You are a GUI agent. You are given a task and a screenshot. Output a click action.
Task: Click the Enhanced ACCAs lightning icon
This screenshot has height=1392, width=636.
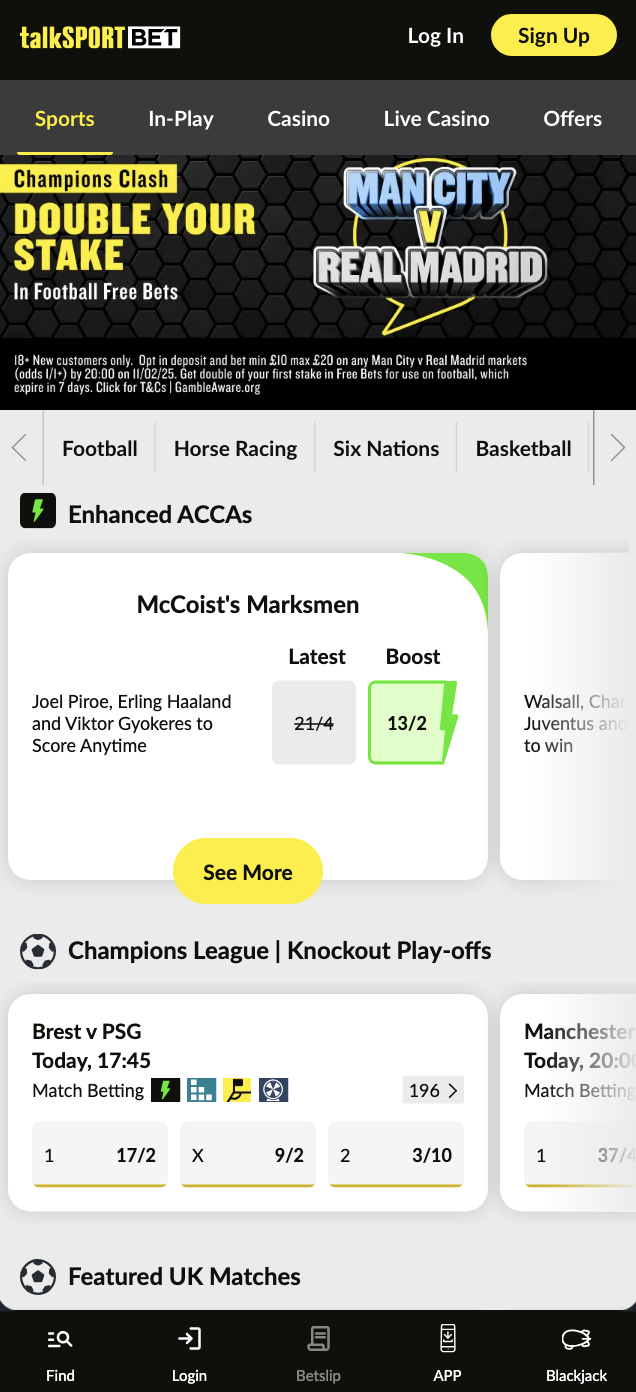click(x=37, y=511)
